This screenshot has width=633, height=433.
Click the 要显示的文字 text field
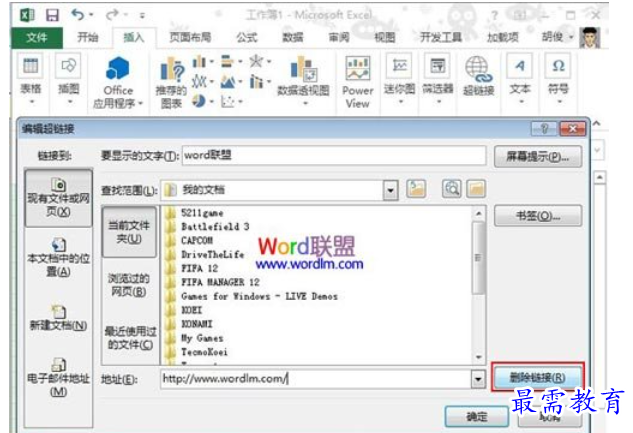[334, 155]
